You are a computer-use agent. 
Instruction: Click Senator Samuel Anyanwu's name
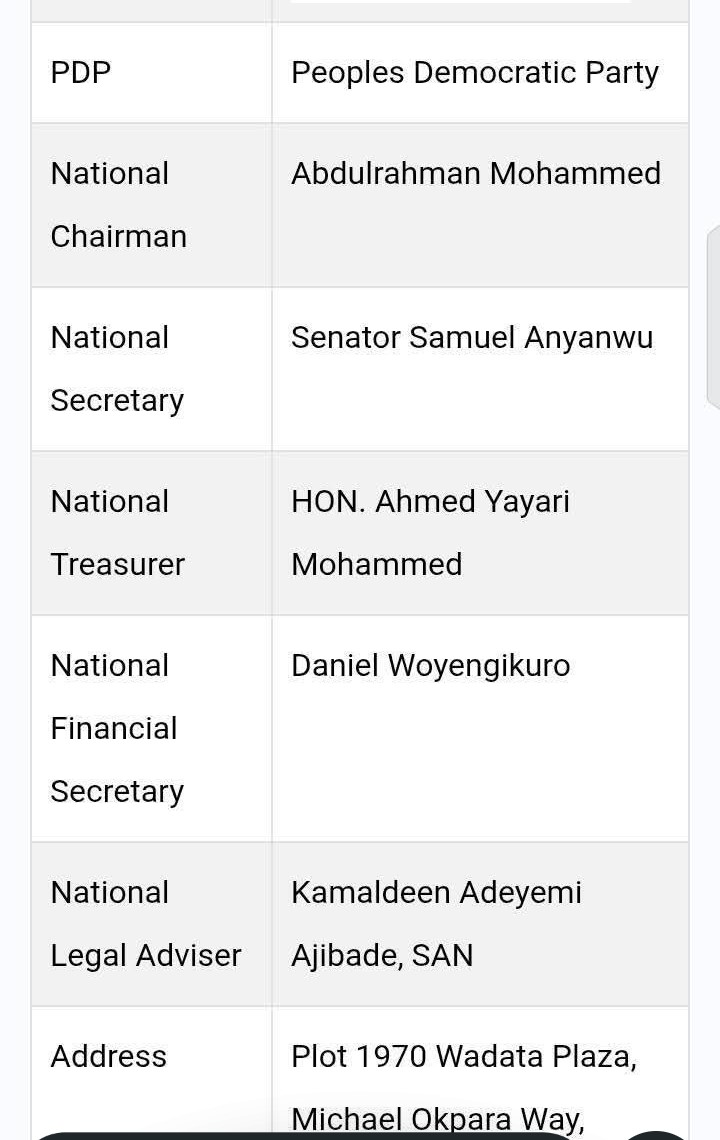pyautogui.click(x=472, y=338)
